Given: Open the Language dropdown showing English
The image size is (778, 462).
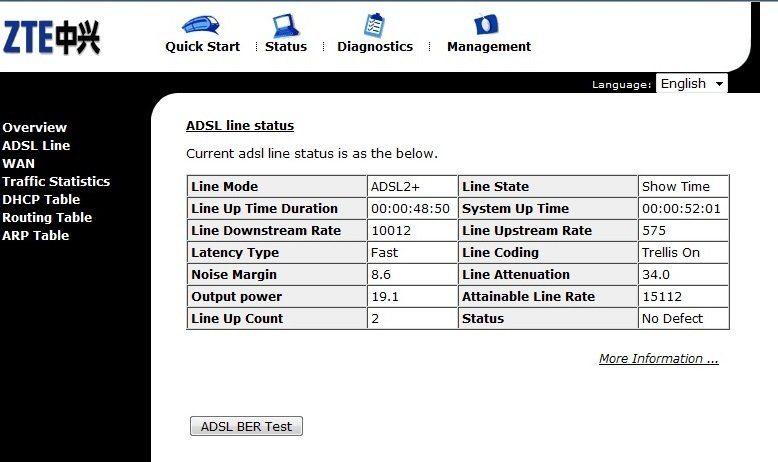Looking at the screenshot, I should [x=692, y=83].
